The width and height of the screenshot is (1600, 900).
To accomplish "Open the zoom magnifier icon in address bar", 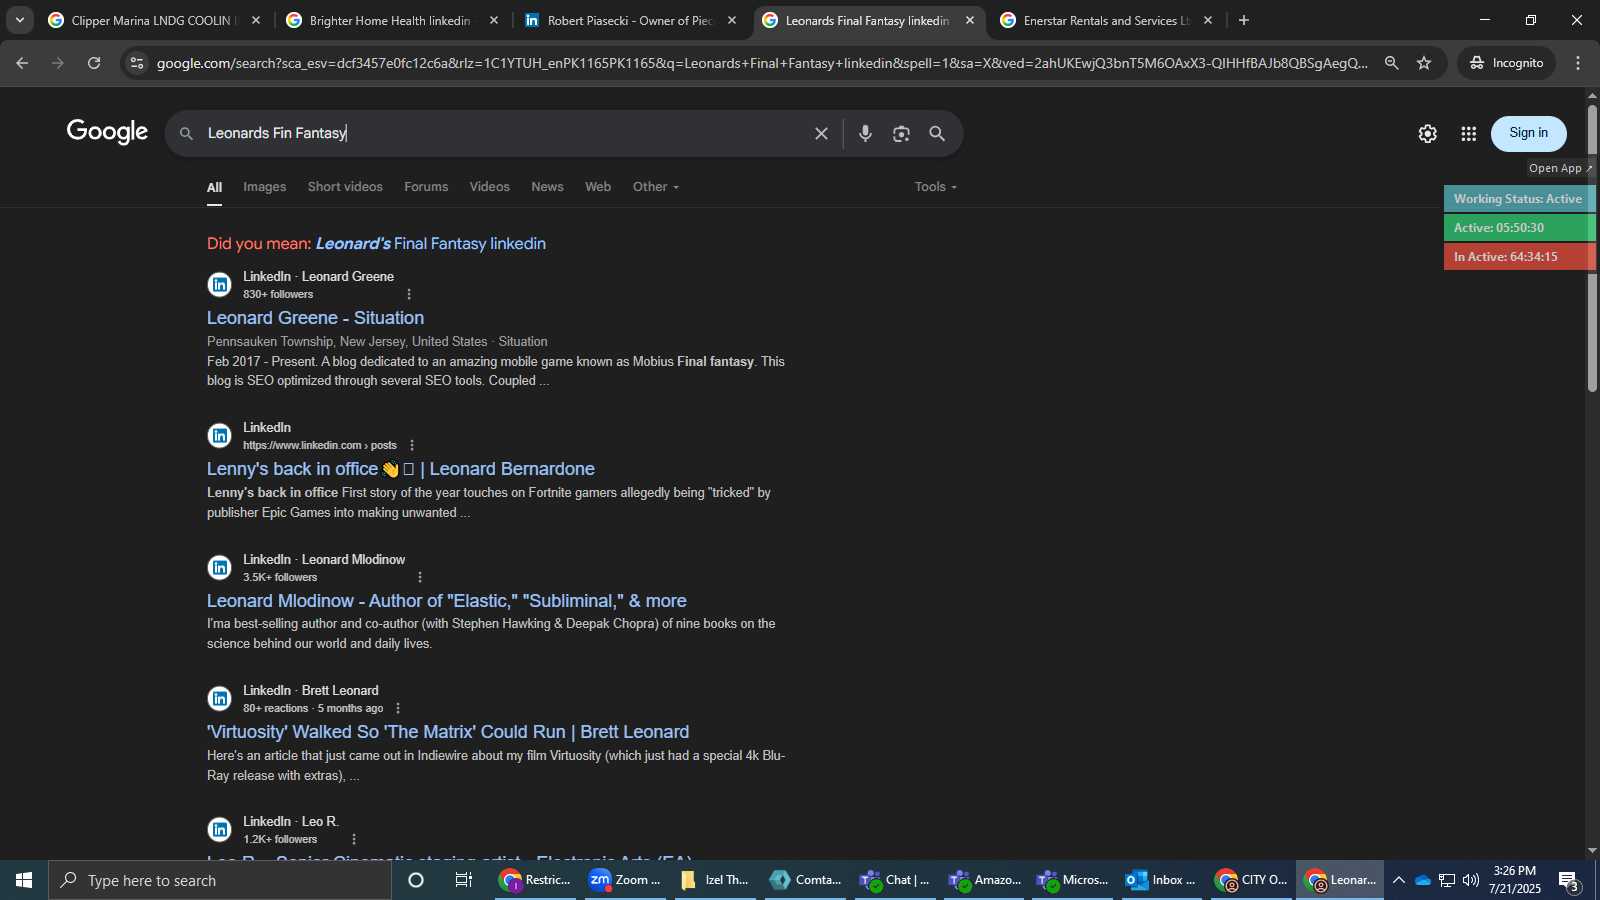I will 1391,62.
